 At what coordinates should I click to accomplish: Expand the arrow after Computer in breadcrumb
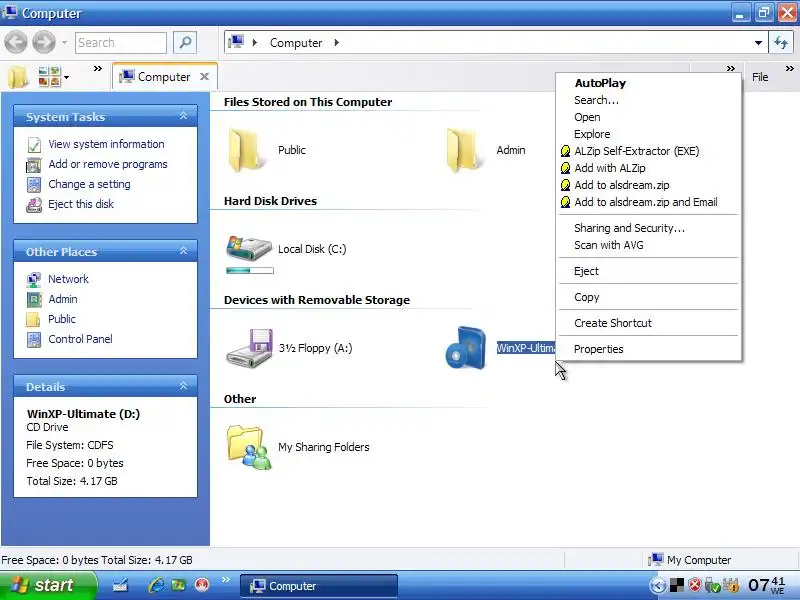pyautogui.click(x=337, y=43)
